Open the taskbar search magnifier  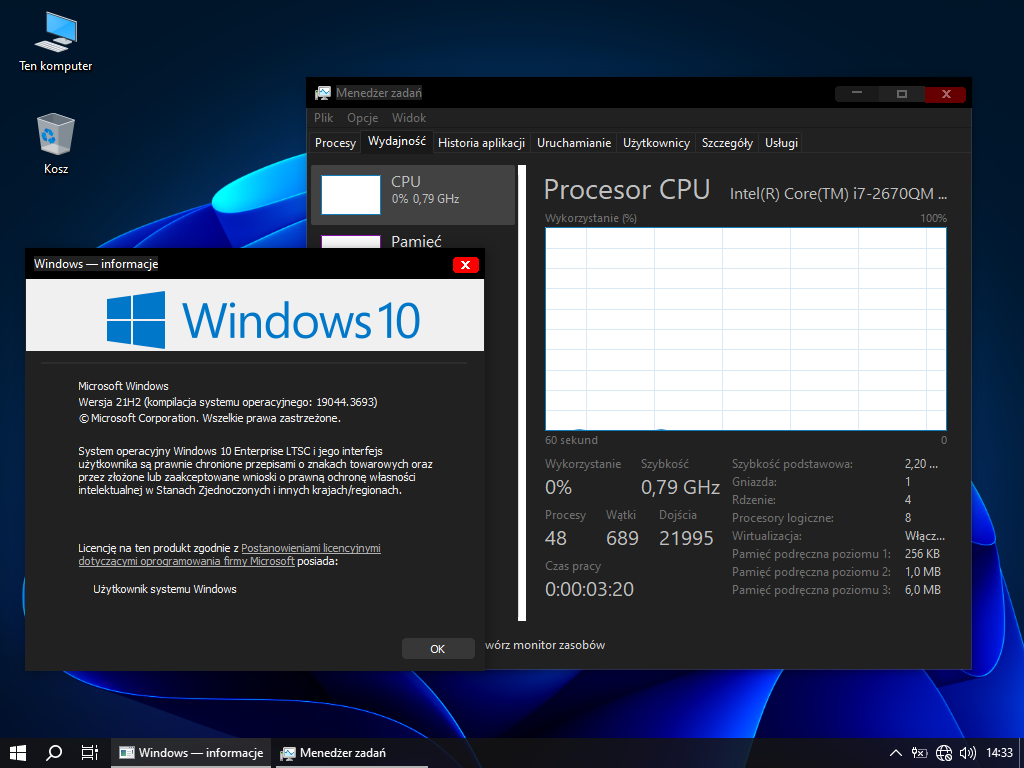click(x=54, y=753)
